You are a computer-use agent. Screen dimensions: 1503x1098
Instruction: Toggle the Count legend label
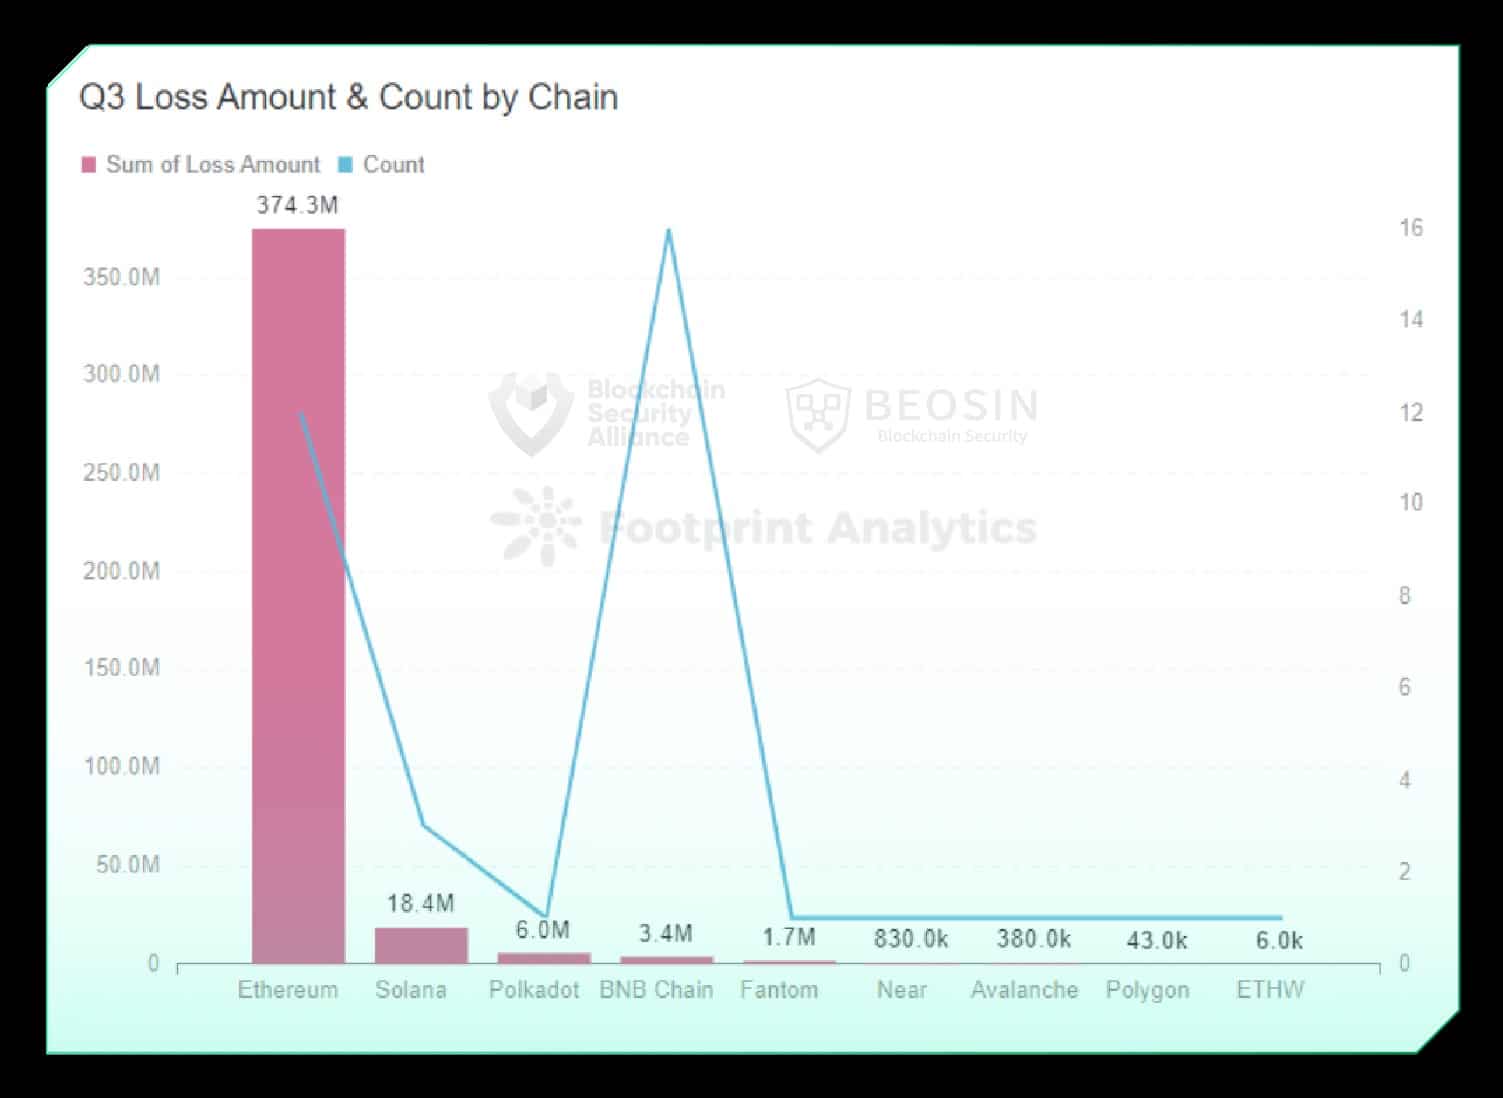click(x=393, y=165)
